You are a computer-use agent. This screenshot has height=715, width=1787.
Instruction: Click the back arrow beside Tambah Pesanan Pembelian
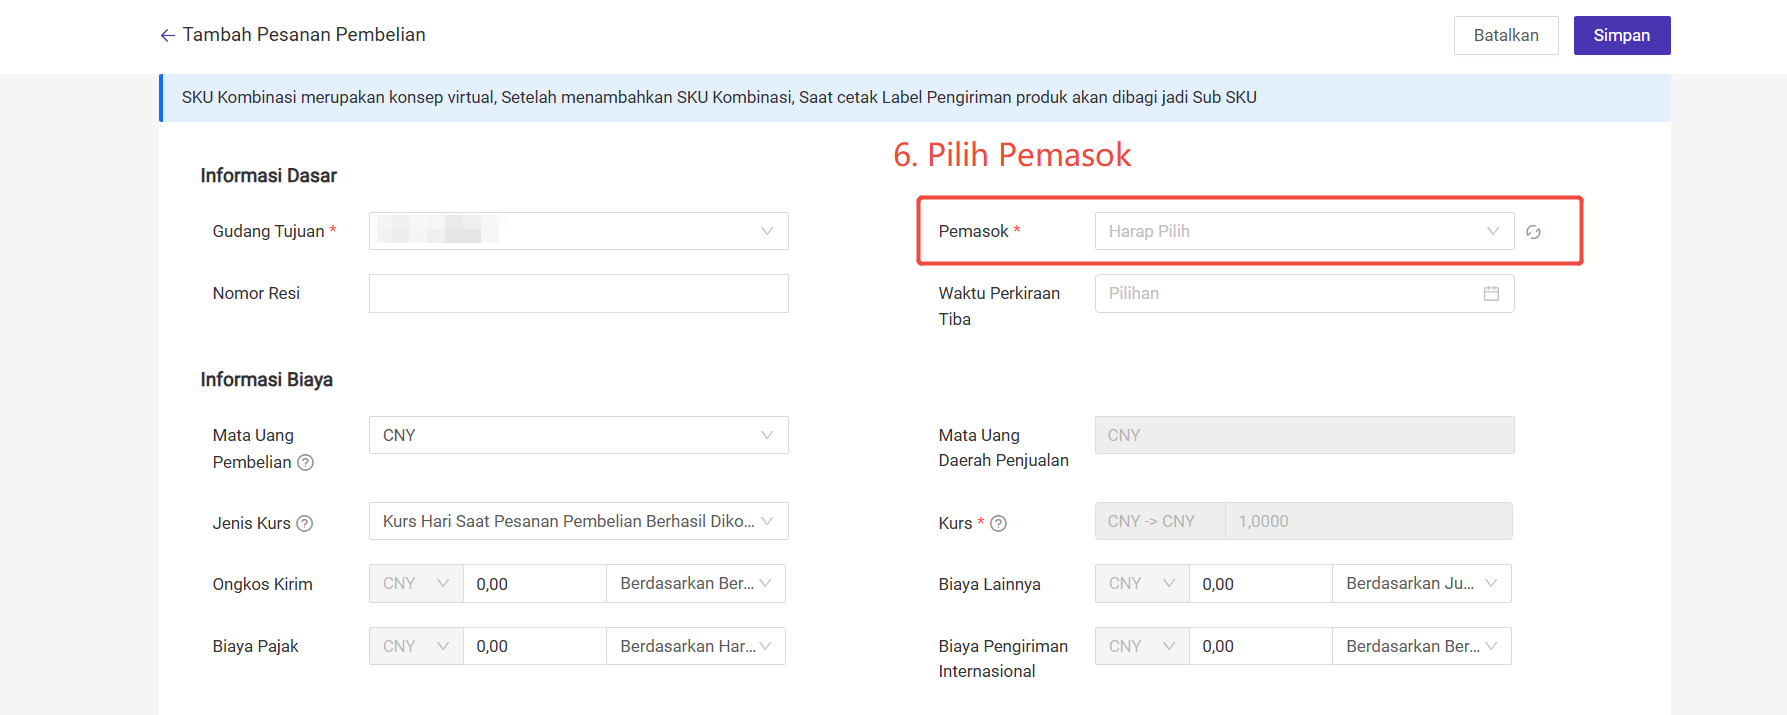click(x=167, y=36)
